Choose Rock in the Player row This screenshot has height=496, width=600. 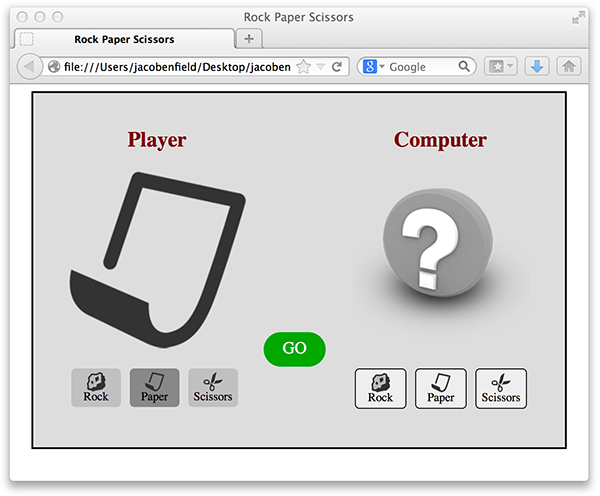[x=96, y=387]
